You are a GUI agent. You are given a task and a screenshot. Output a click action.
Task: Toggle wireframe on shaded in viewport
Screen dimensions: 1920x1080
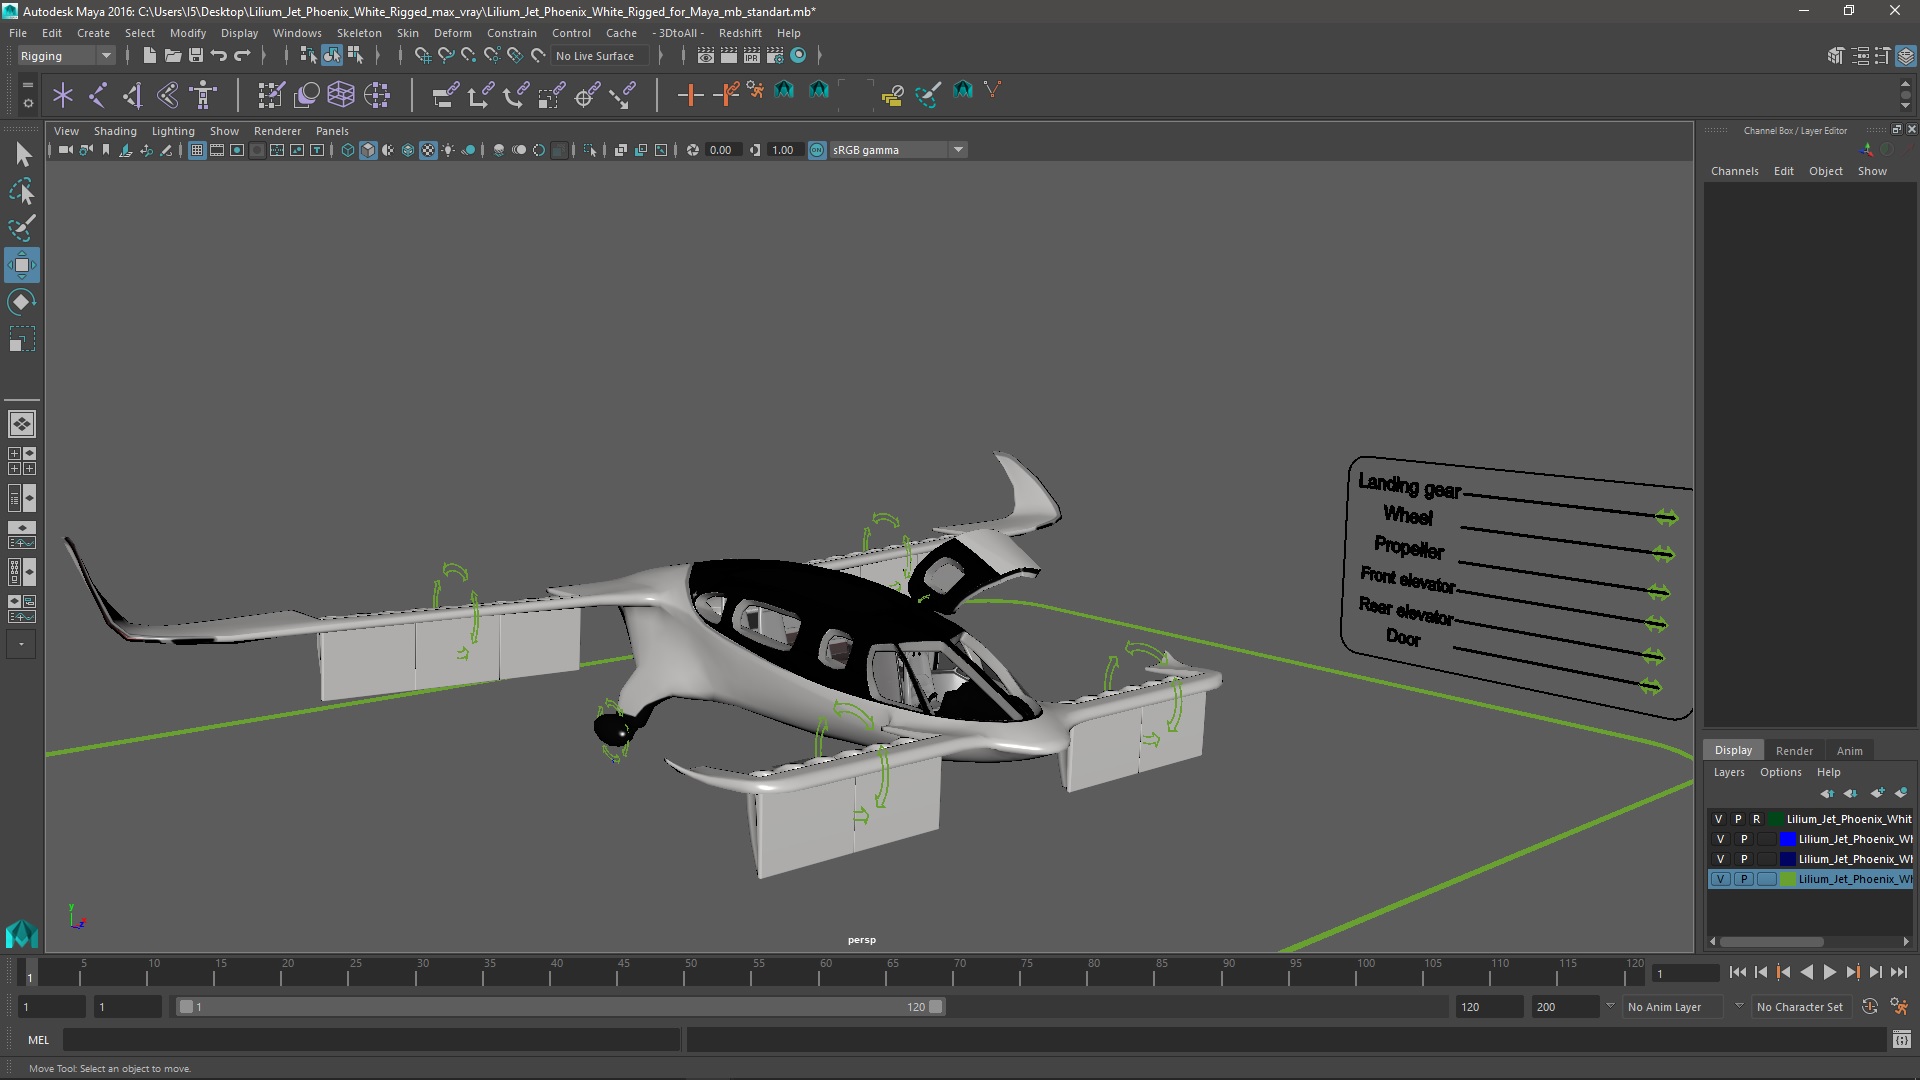[x=408, y=150]
